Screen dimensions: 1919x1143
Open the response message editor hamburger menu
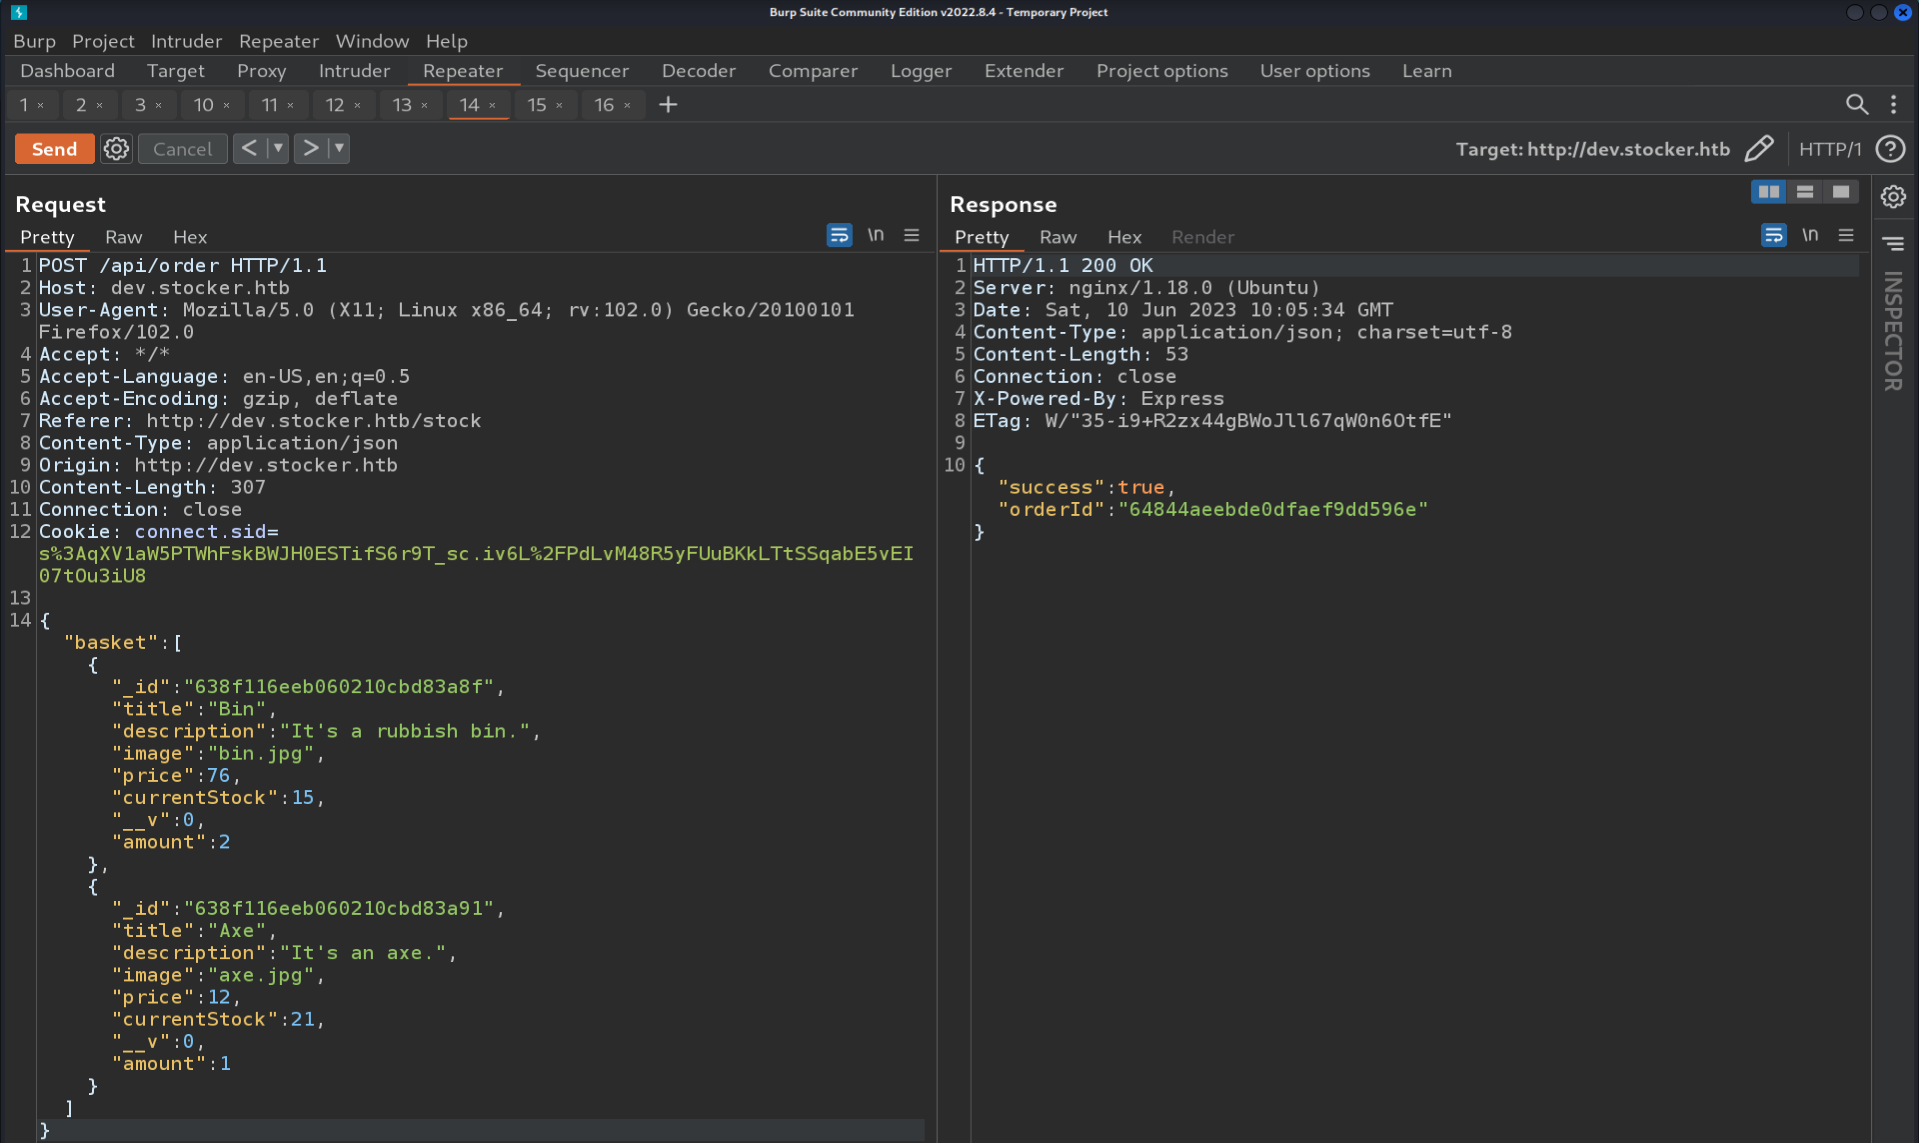(1846, 235)
